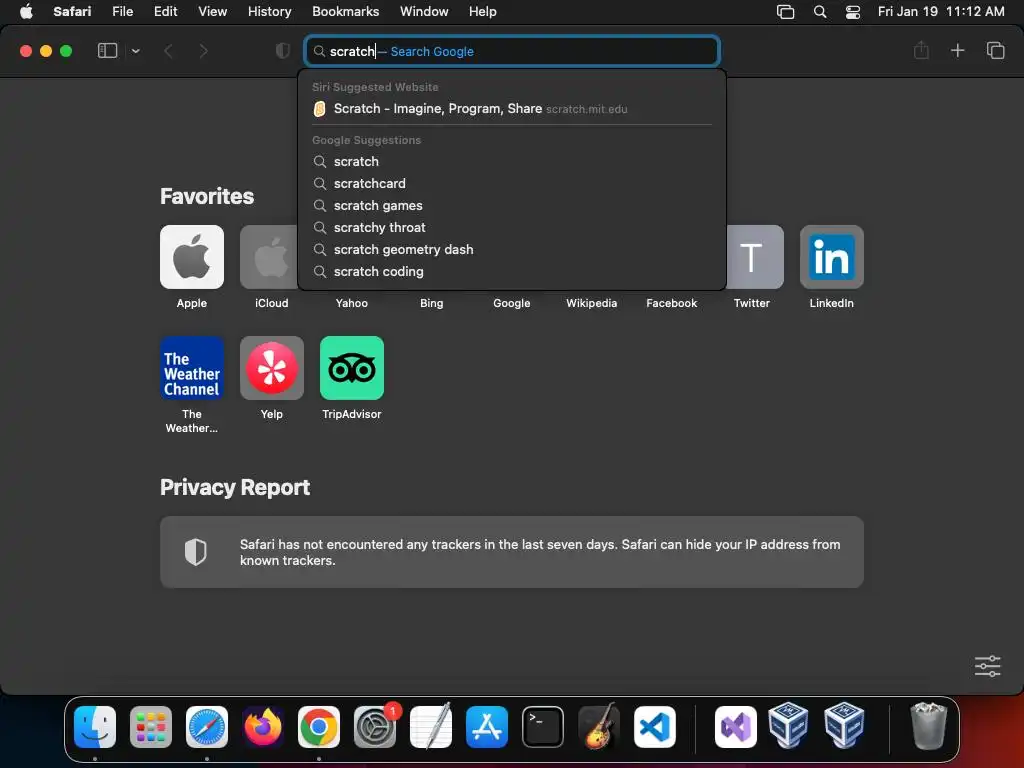Open the Trash in the Dock
This screenshot has width=1024, height=768.
click(929, 727)
